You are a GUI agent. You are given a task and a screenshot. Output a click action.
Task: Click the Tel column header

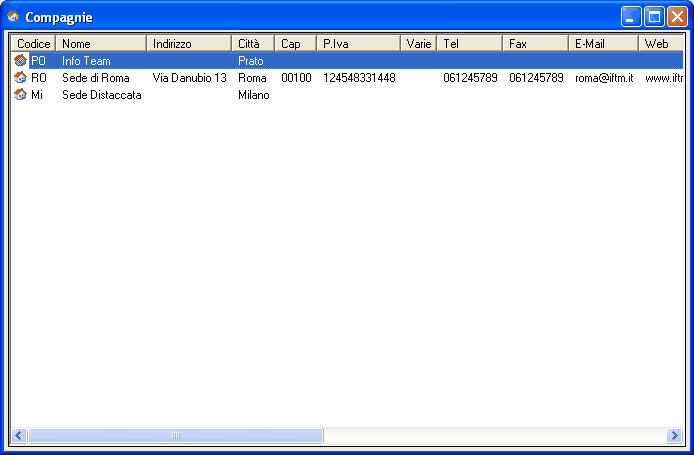[x=470, y=43]
